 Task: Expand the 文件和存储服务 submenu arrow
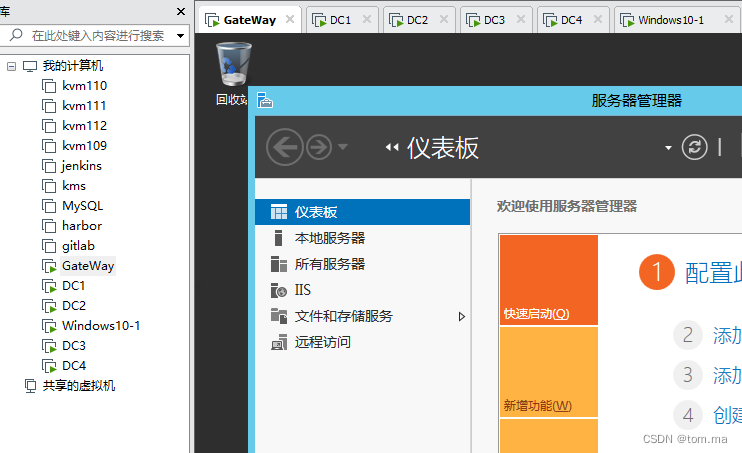click(x=462, y=316)
